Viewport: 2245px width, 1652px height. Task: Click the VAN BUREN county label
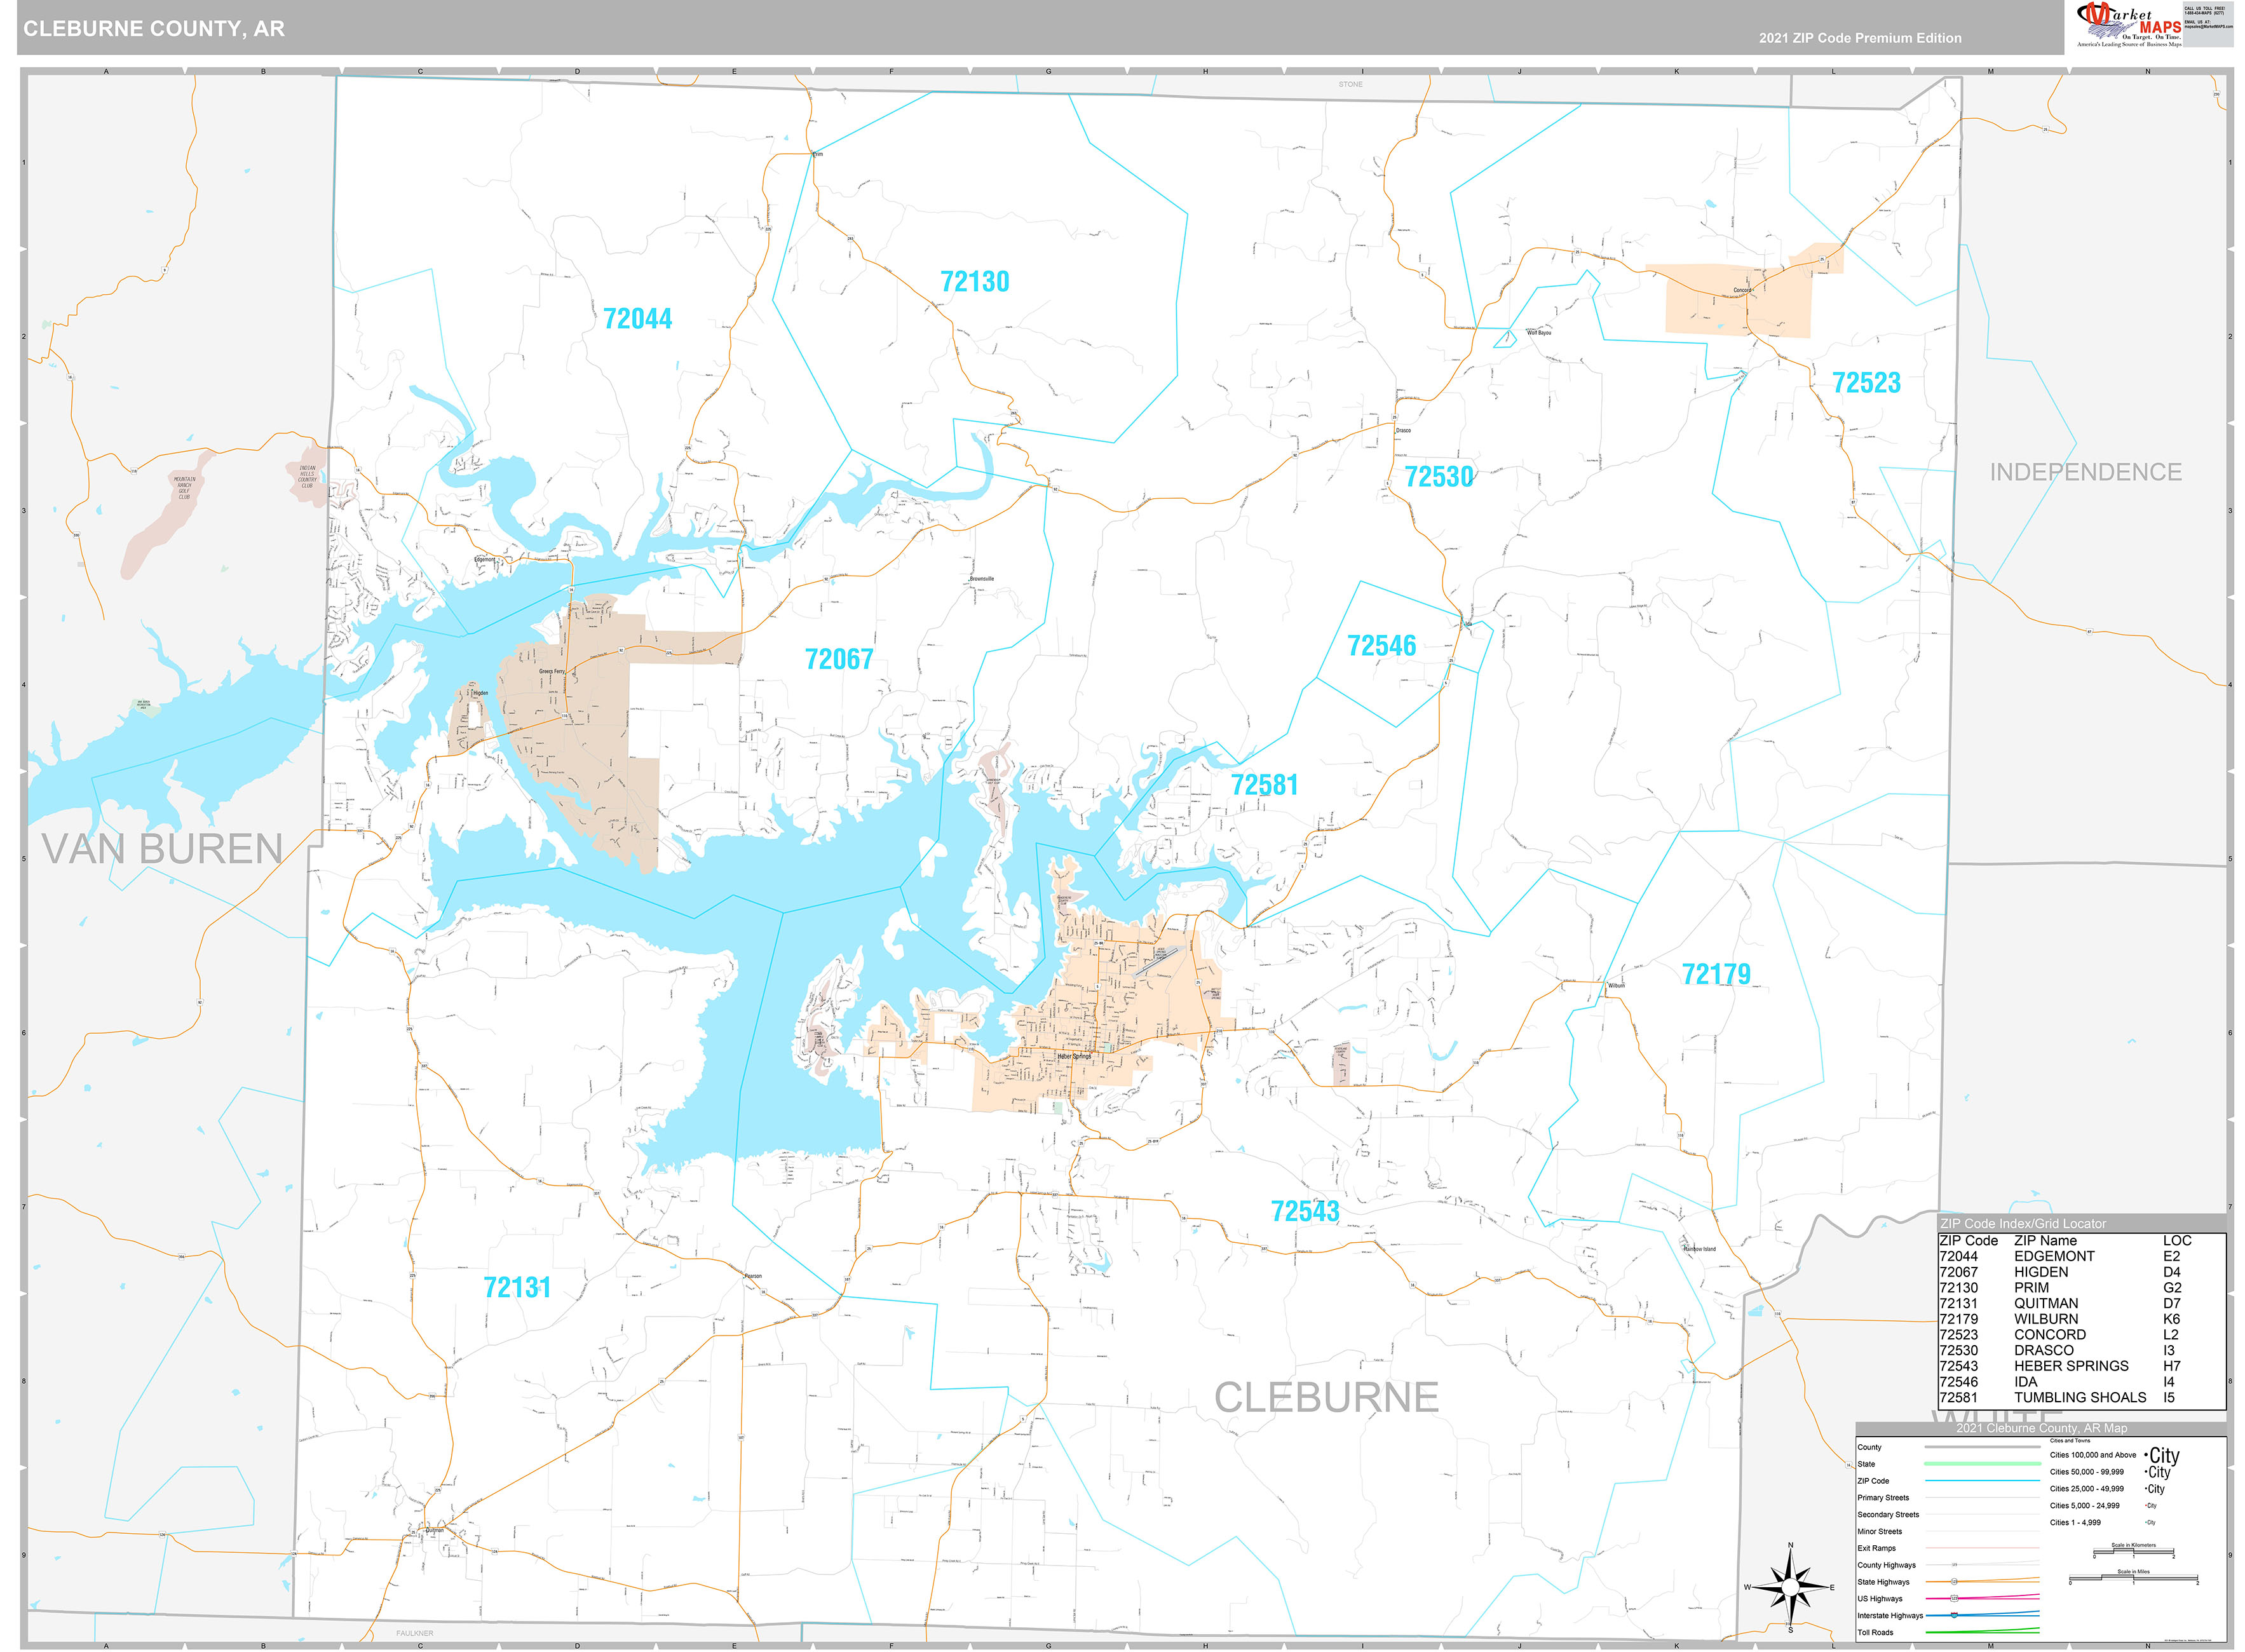coord(163,849)
